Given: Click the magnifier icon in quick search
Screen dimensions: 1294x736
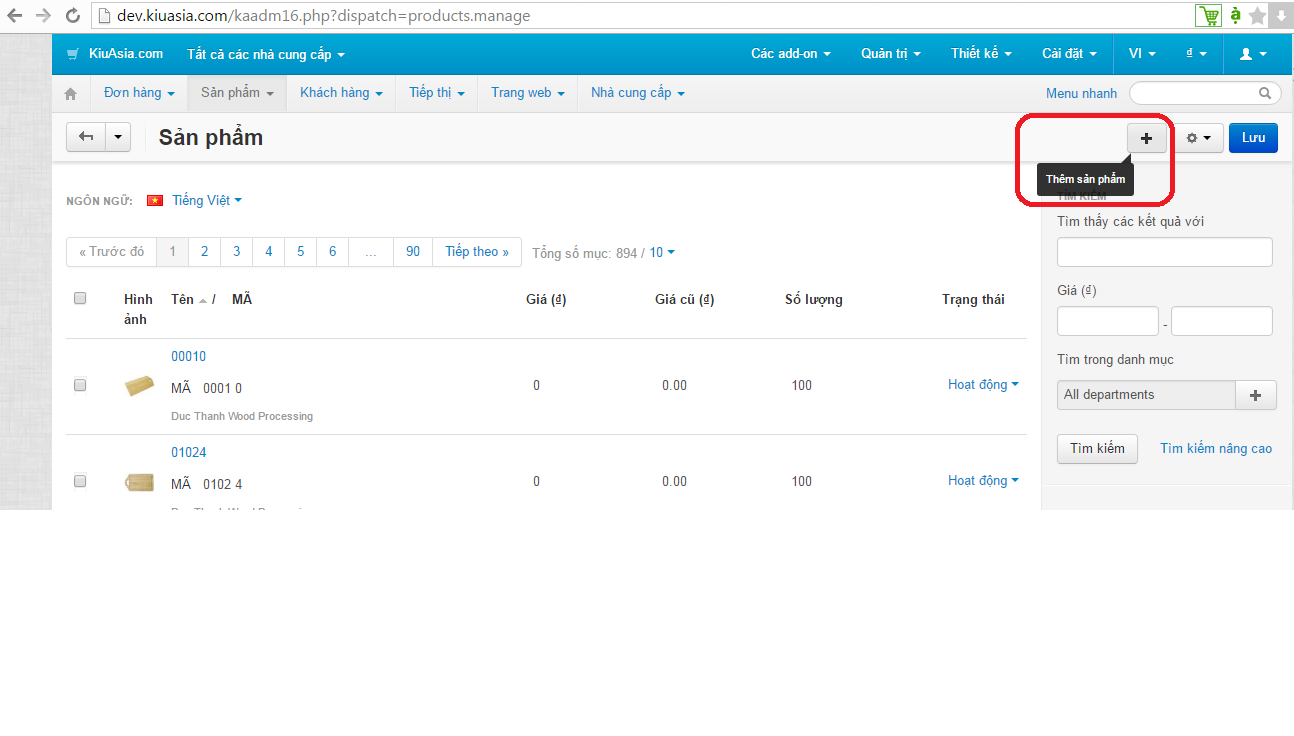Looking at the screenshot, I should [1265, 93].
